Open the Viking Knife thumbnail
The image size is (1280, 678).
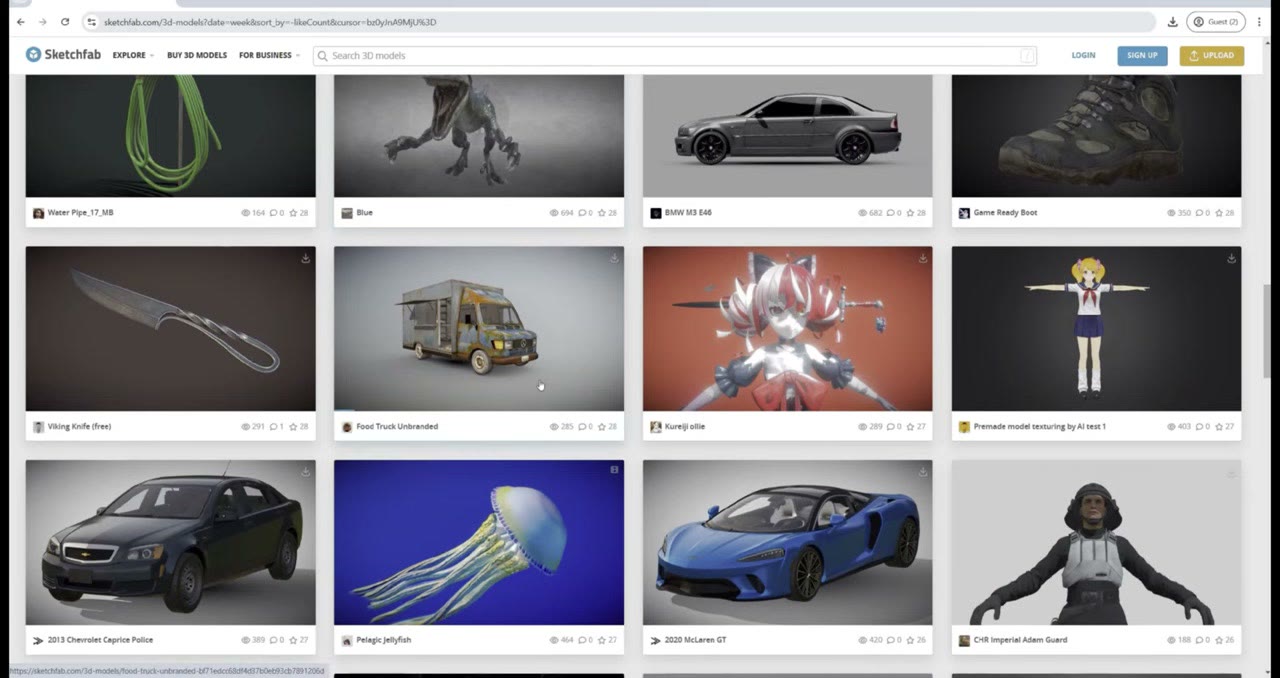click(x=170, y=329)
